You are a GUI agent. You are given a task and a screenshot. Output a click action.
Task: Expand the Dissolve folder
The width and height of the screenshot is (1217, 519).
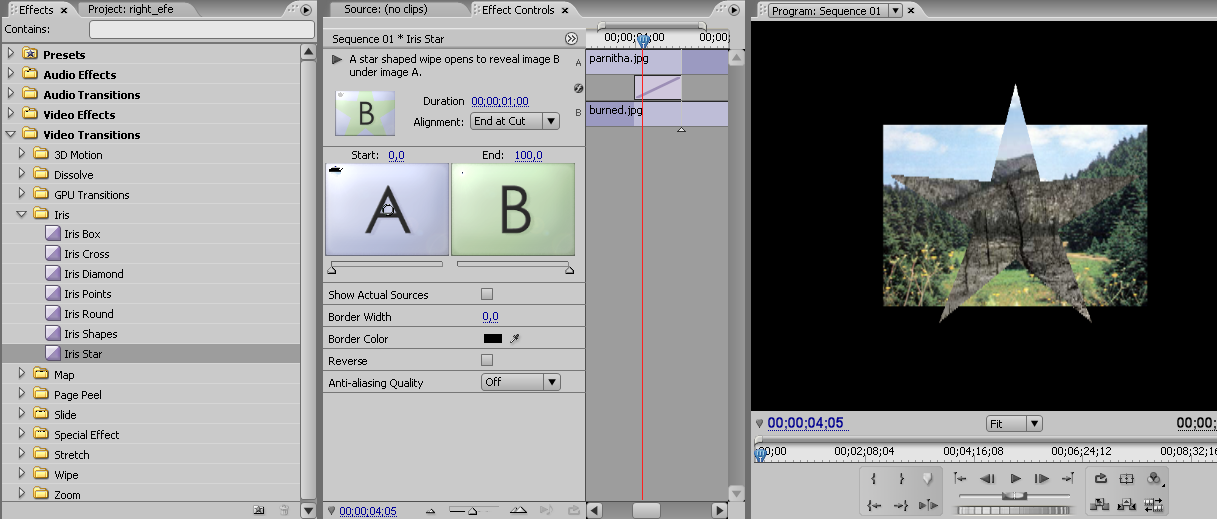pos(22,174)
